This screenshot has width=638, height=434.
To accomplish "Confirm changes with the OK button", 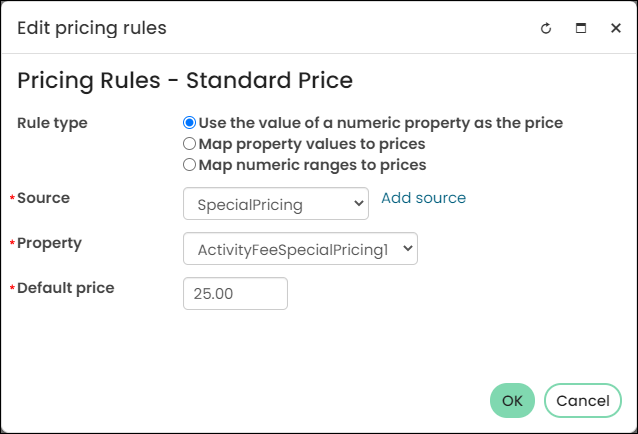I will tap(512, 401).
